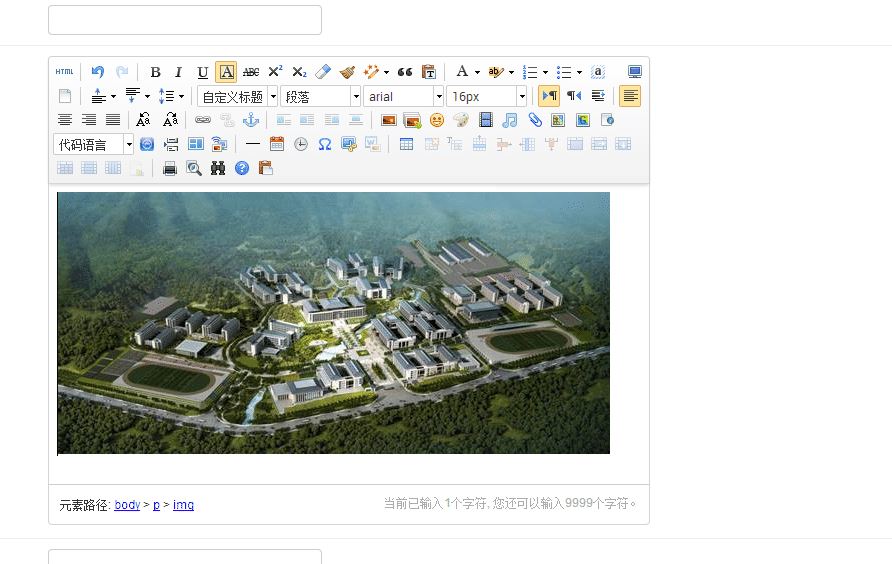Insert music with the note icon
892x564 pixels.
point(510,120)
